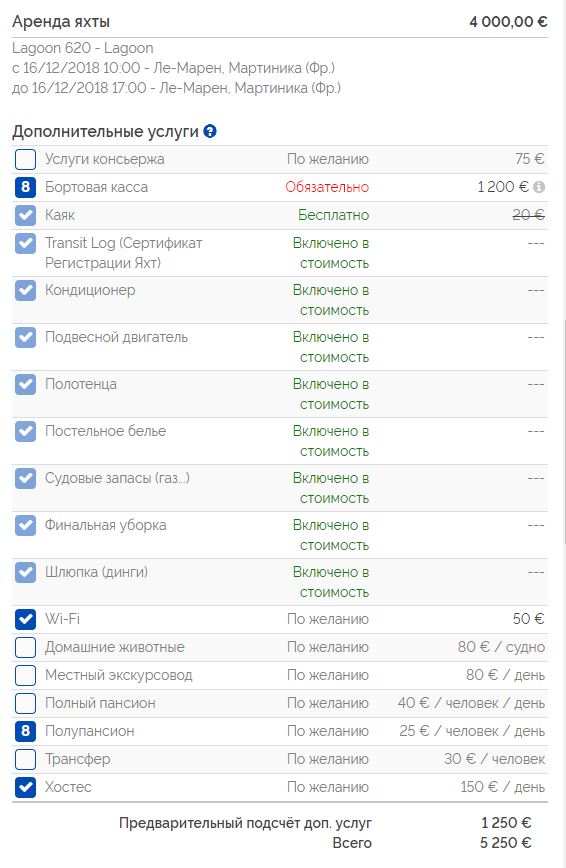Uncheck the Wi-Fi option
Viewport: 566px width, 868px height.
[x=25, y=619]
